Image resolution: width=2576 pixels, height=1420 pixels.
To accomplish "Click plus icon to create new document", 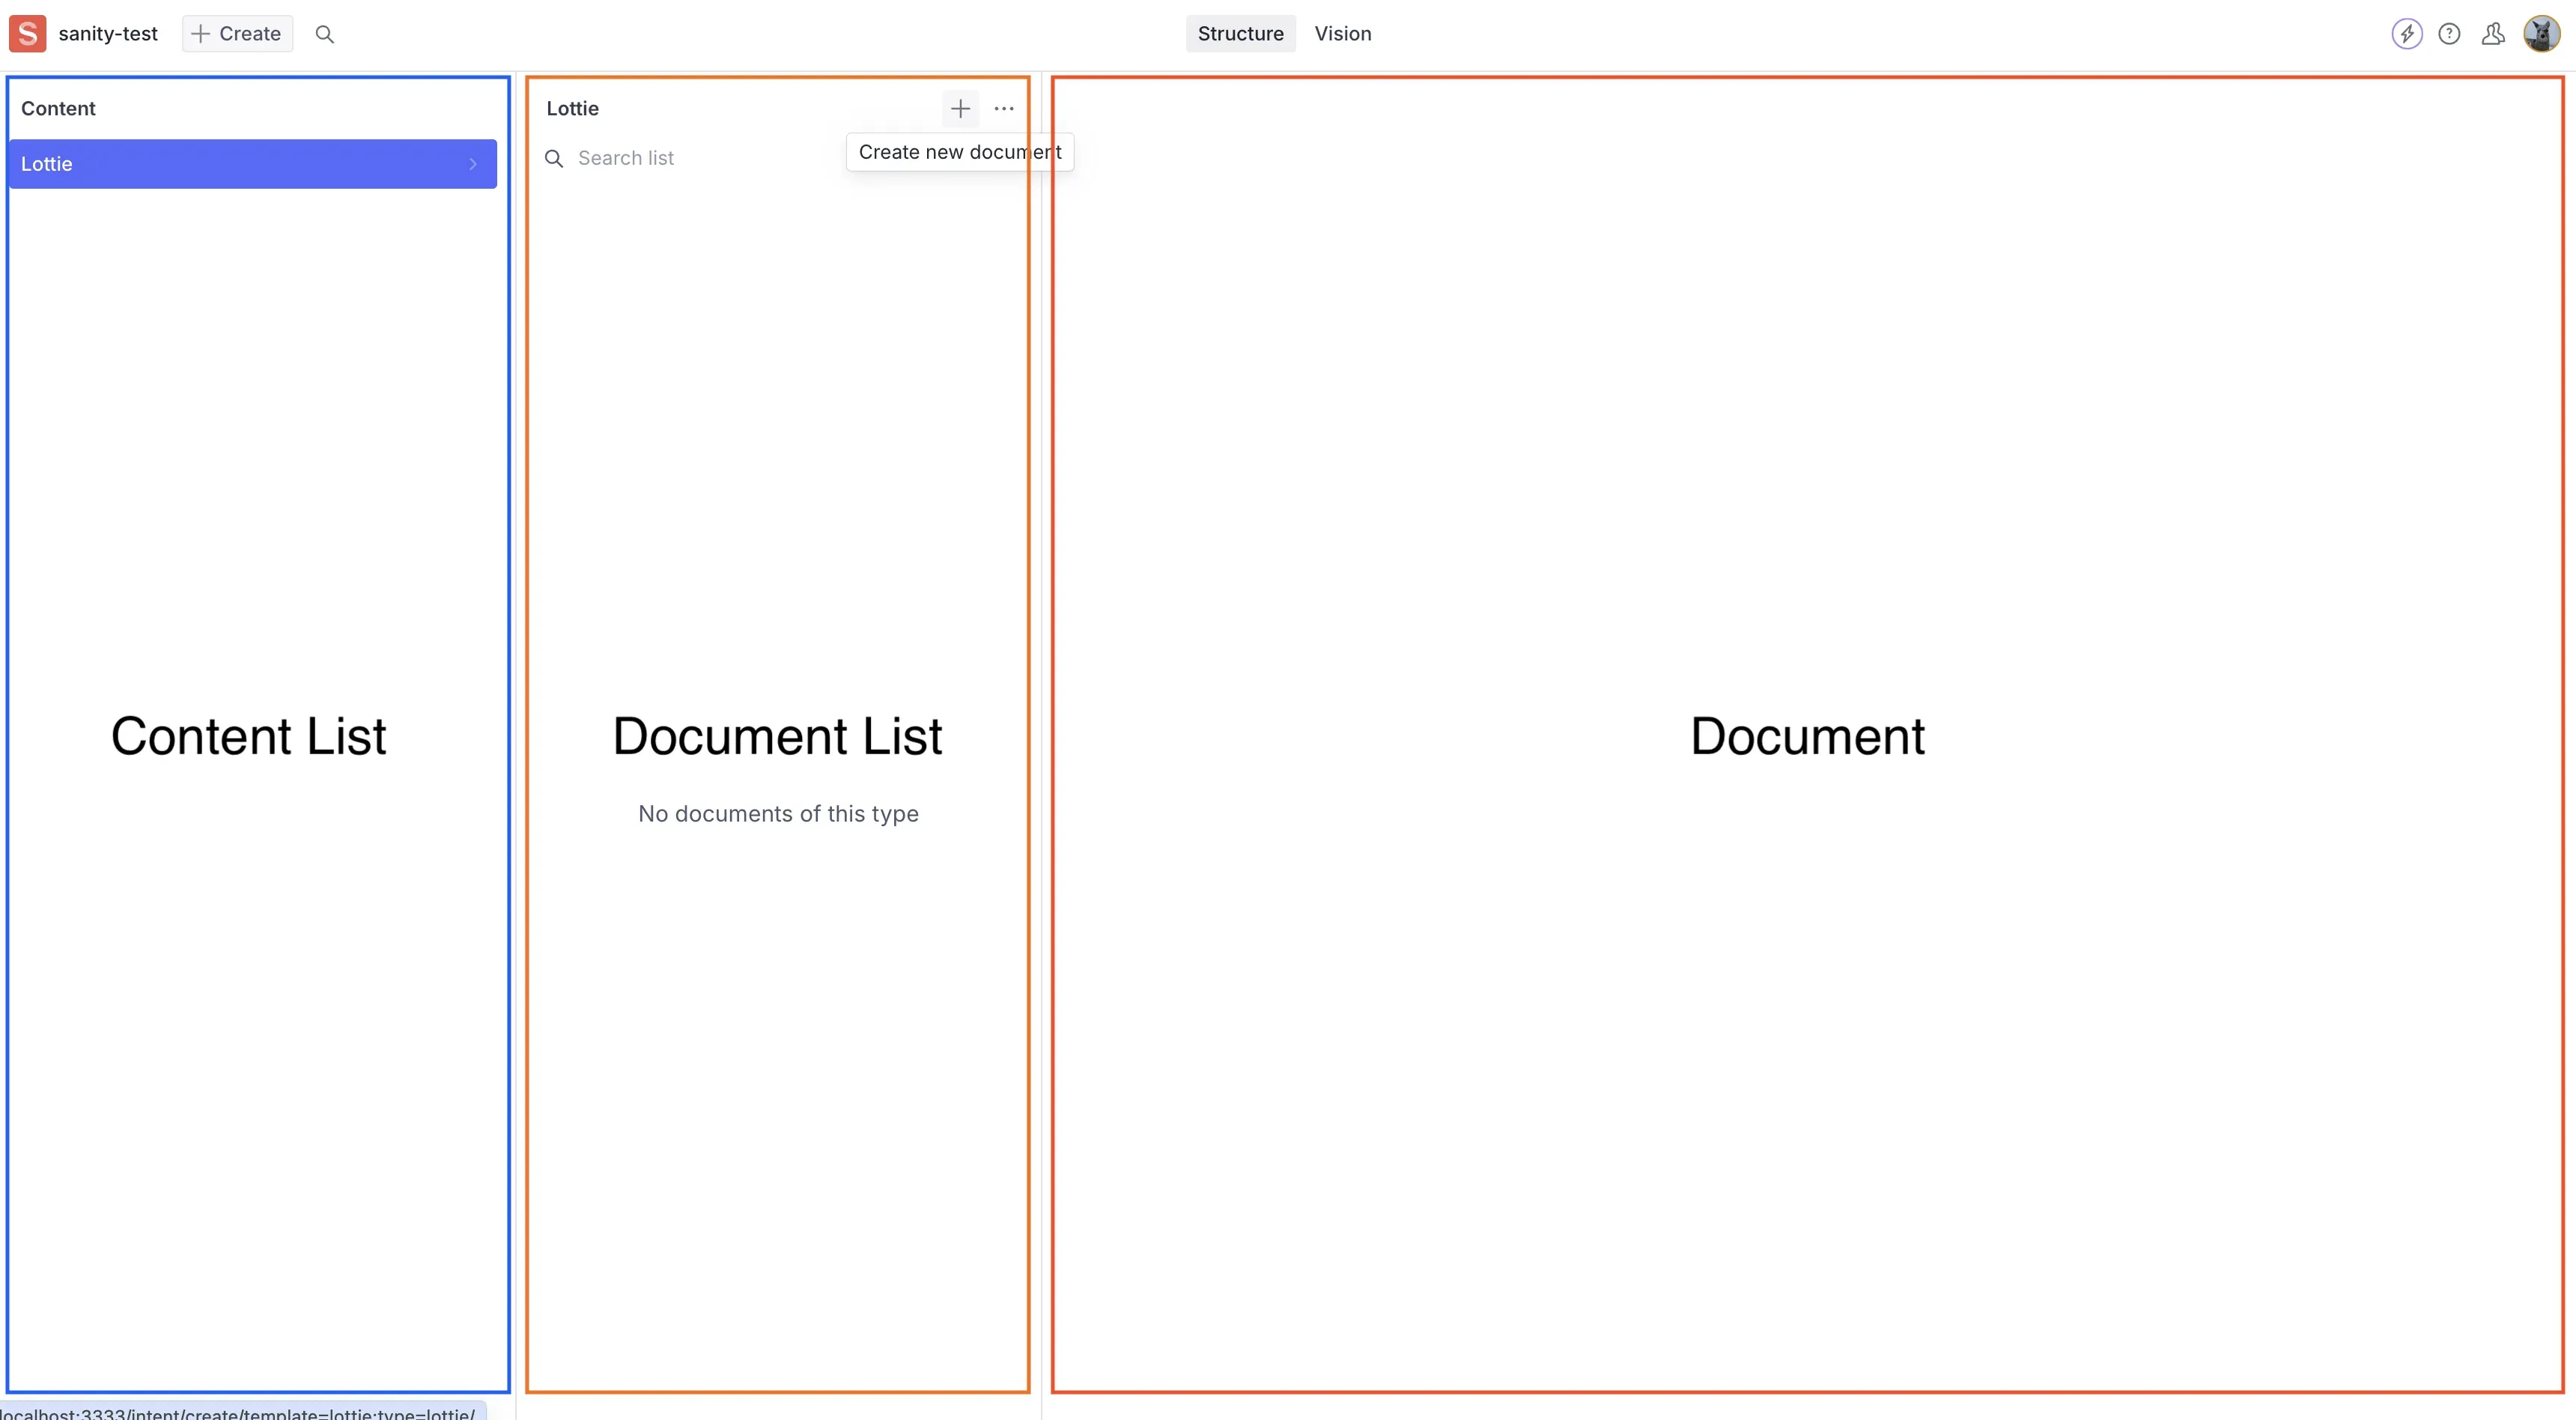I will point(960,108).
